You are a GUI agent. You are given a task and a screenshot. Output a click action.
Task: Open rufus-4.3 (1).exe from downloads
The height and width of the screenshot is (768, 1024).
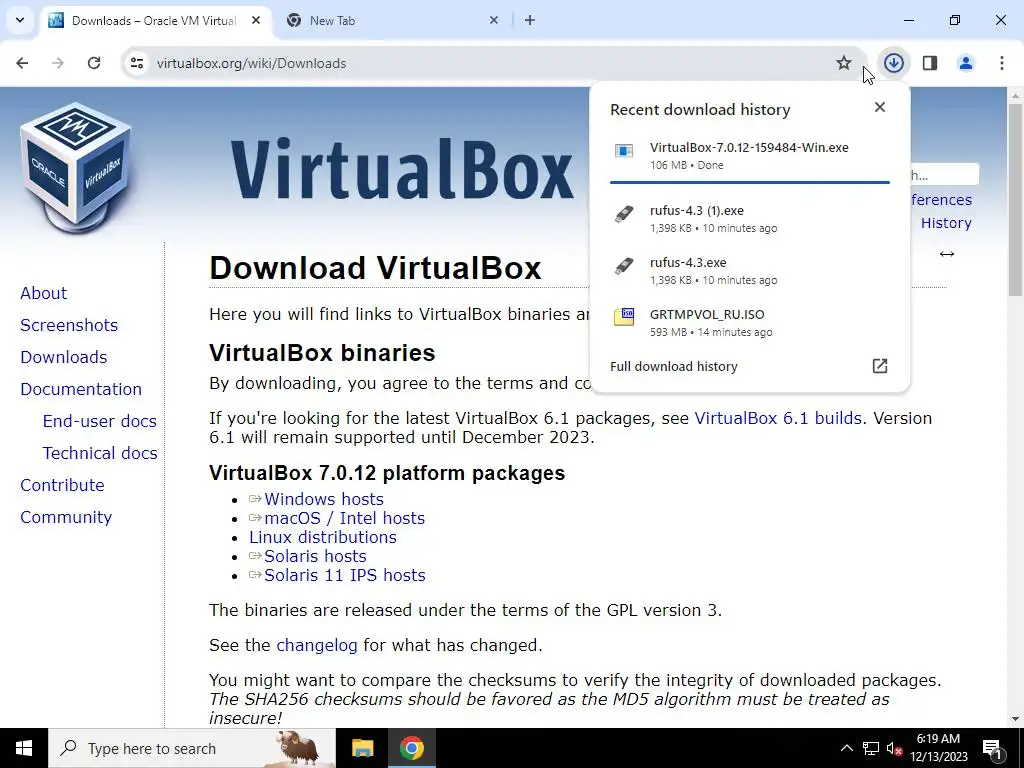749,219
